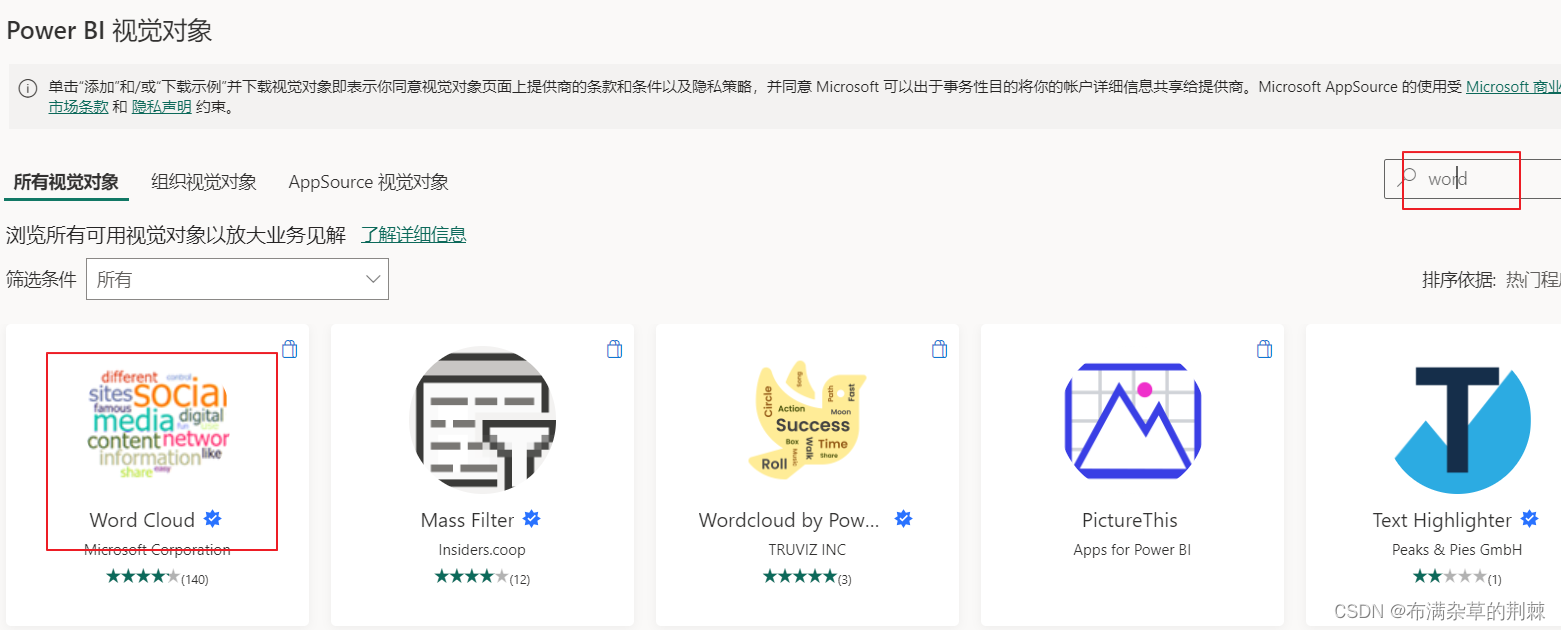Switch to the 组织视觉对象 tab
Image resolution: width=1561 pixels, height=630 pixels.
pos(204,182)
